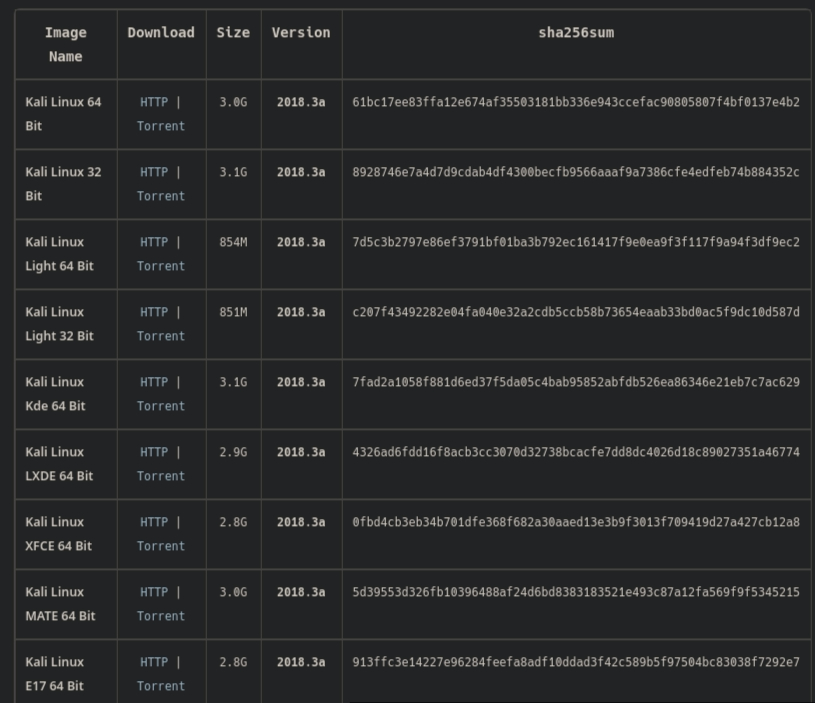This screenshot has width=815, height=703.
Task: Open Torrent link for Kali Kde 64 Bit
Action: [x=161, y=406]
